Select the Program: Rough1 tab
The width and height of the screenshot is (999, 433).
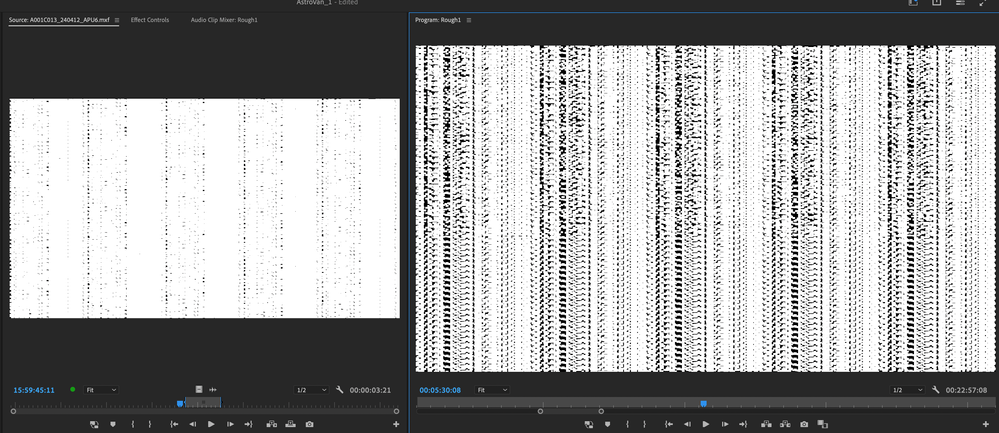click(438, 20)
